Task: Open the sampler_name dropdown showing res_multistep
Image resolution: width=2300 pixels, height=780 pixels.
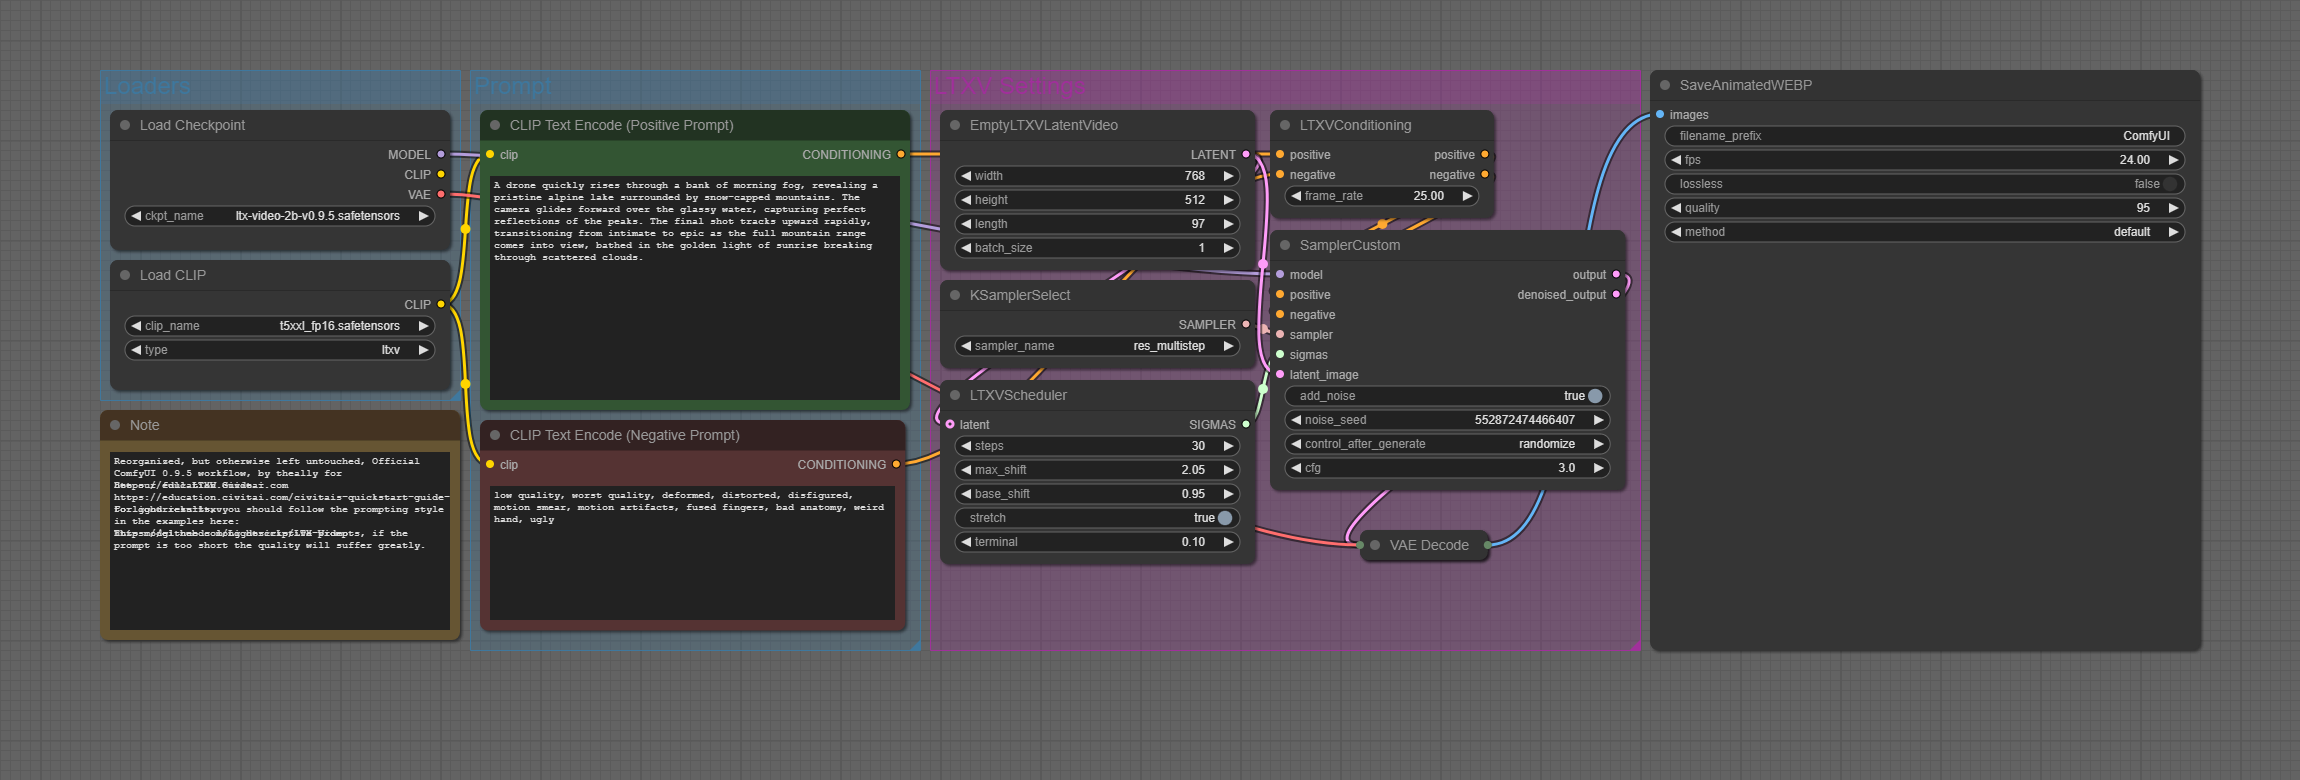Action: pyautogui.click(x=1097, y=346)
